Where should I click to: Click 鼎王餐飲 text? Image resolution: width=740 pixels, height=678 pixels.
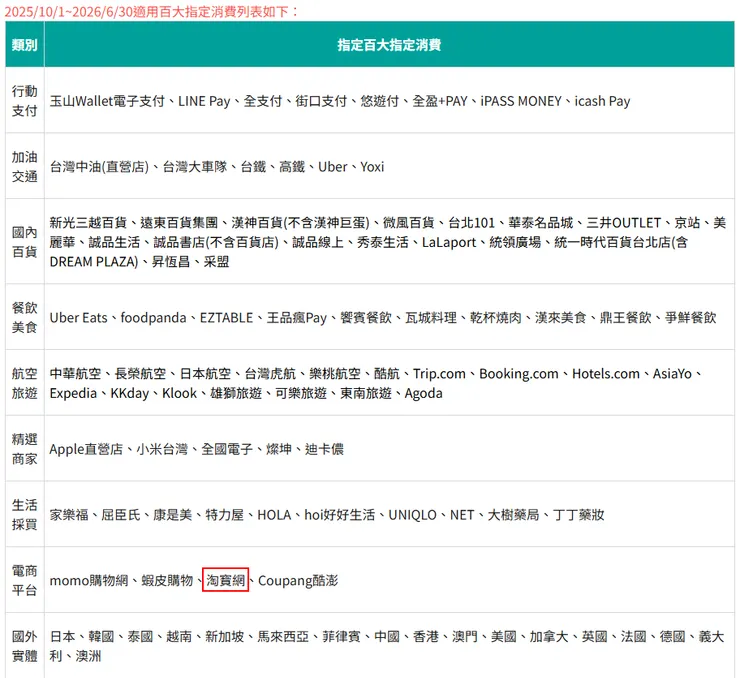(x=625, y=318)
